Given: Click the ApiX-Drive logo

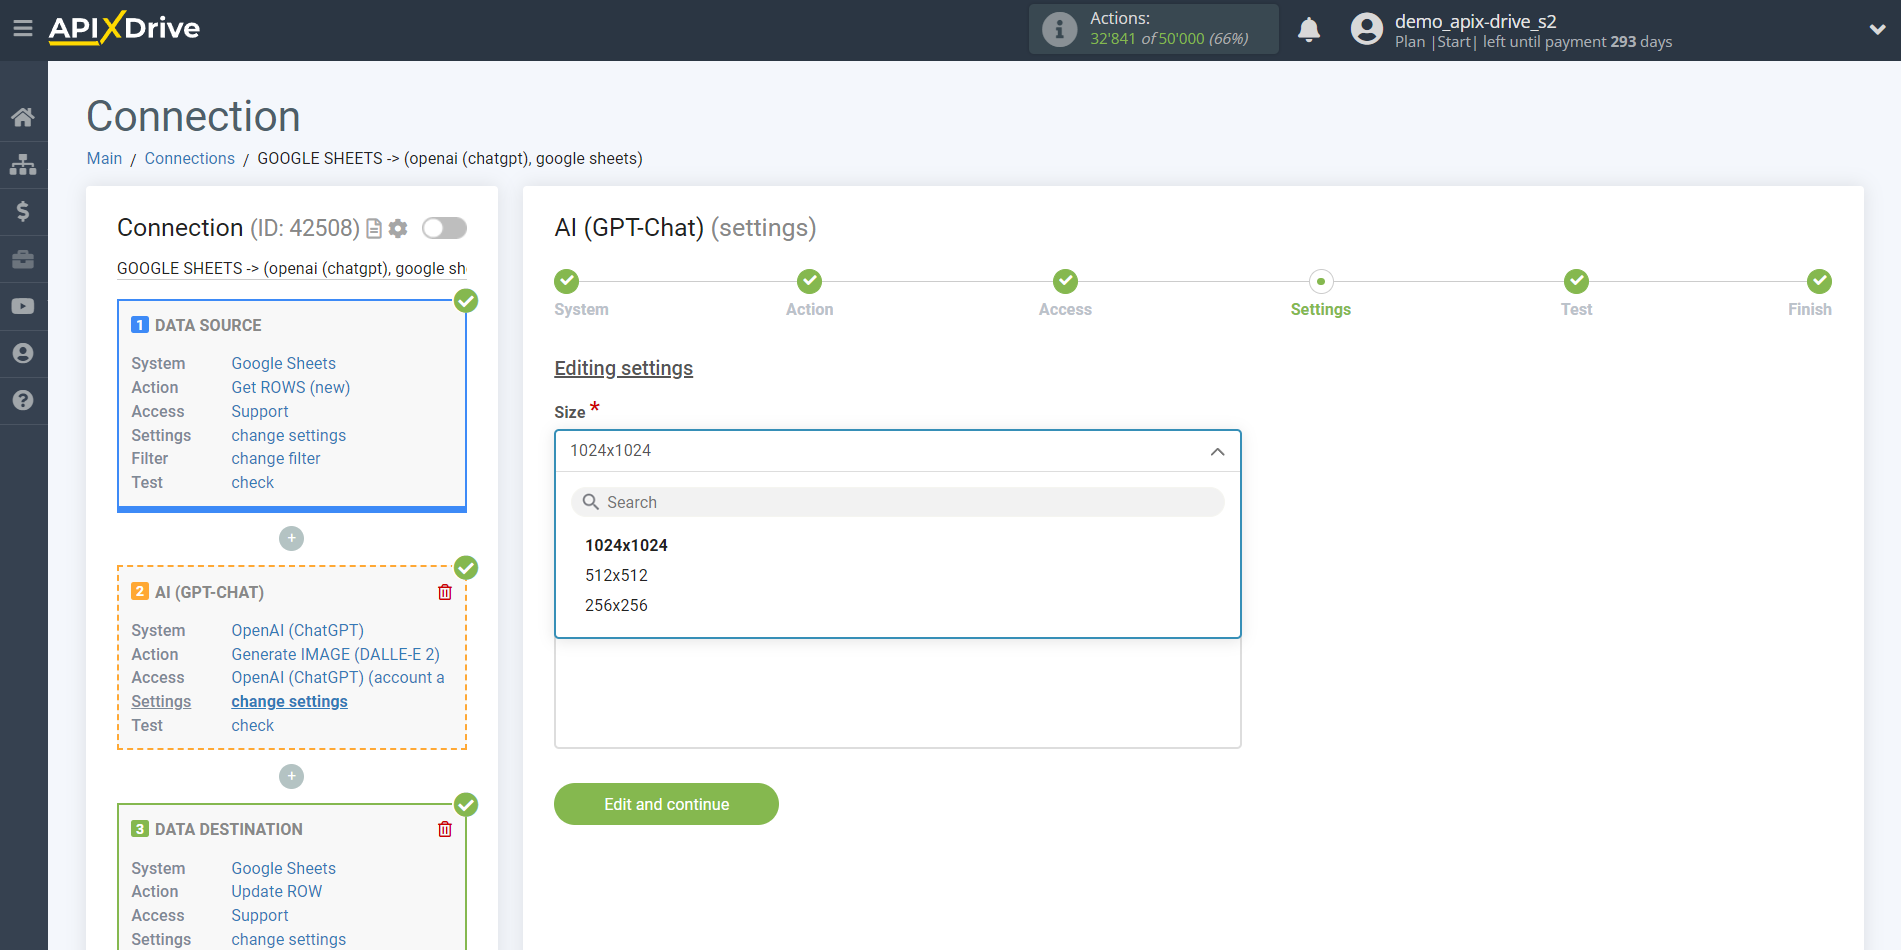Looking at the screenshot, I should (x=124, y=28).
